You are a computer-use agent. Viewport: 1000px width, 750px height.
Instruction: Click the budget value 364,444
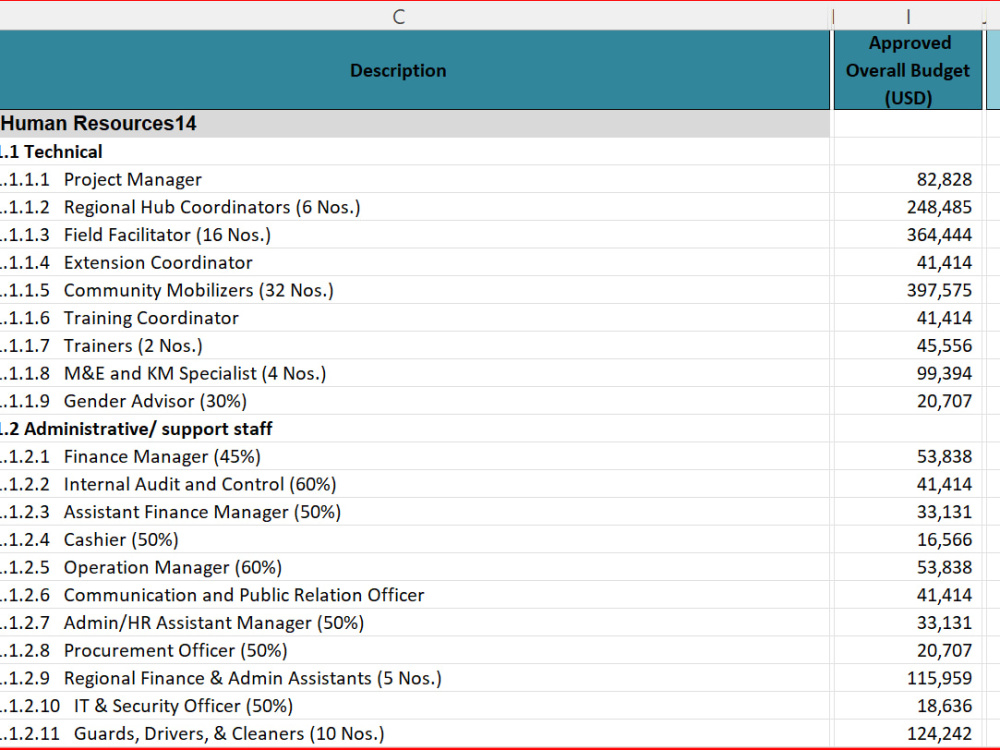coord(908,235)
